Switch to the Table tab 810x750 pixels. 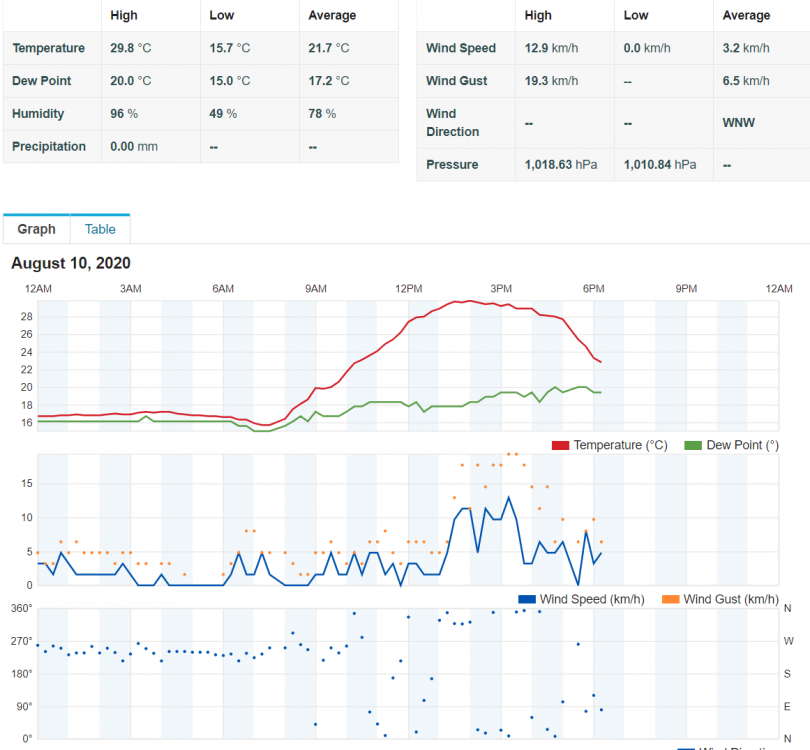tap(100, 229)
